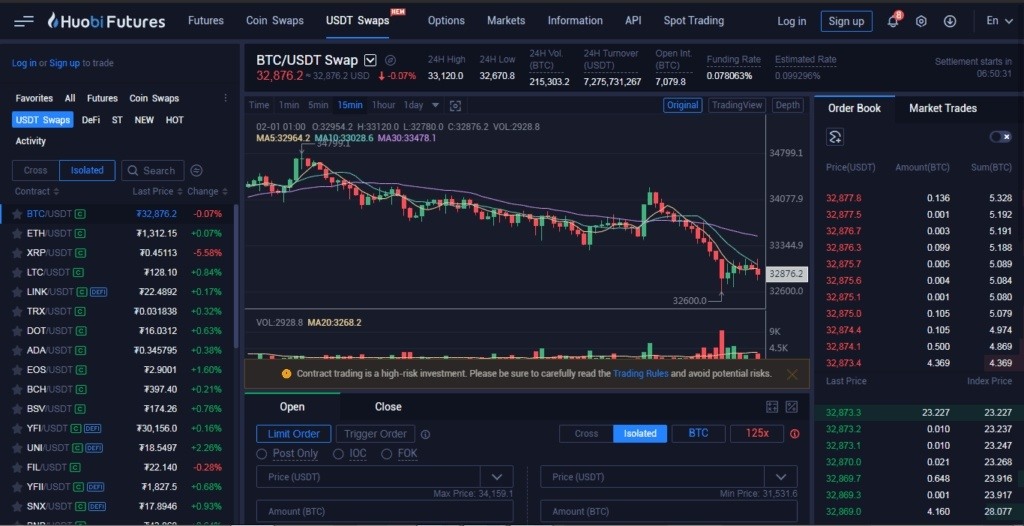This screenshot has width=1024, height=526.
Task: Select the DeFi contract category tab
Action: 91,120
